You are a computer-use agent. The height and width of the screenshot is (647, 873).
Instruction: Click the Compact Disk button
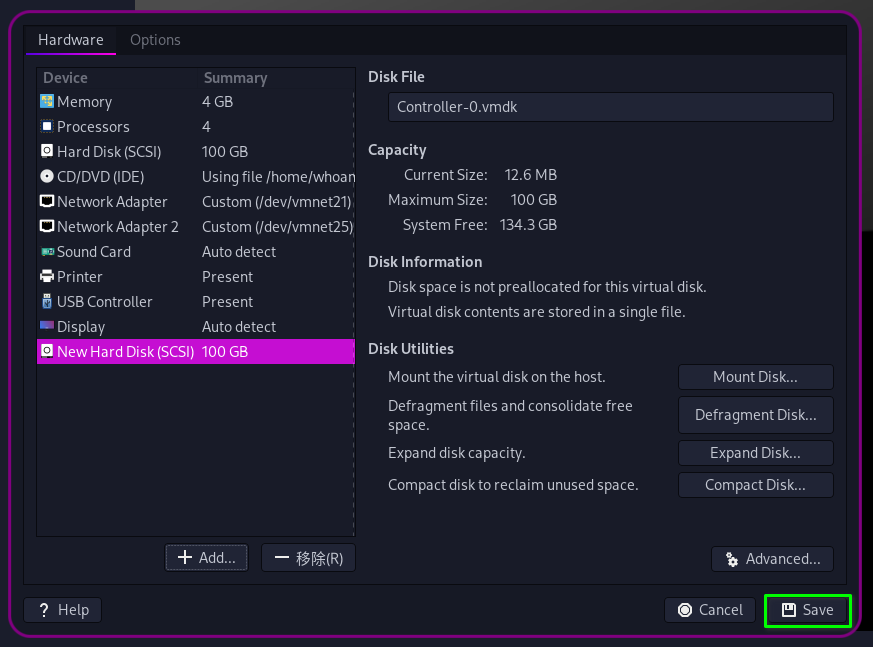tap(755, 485)
